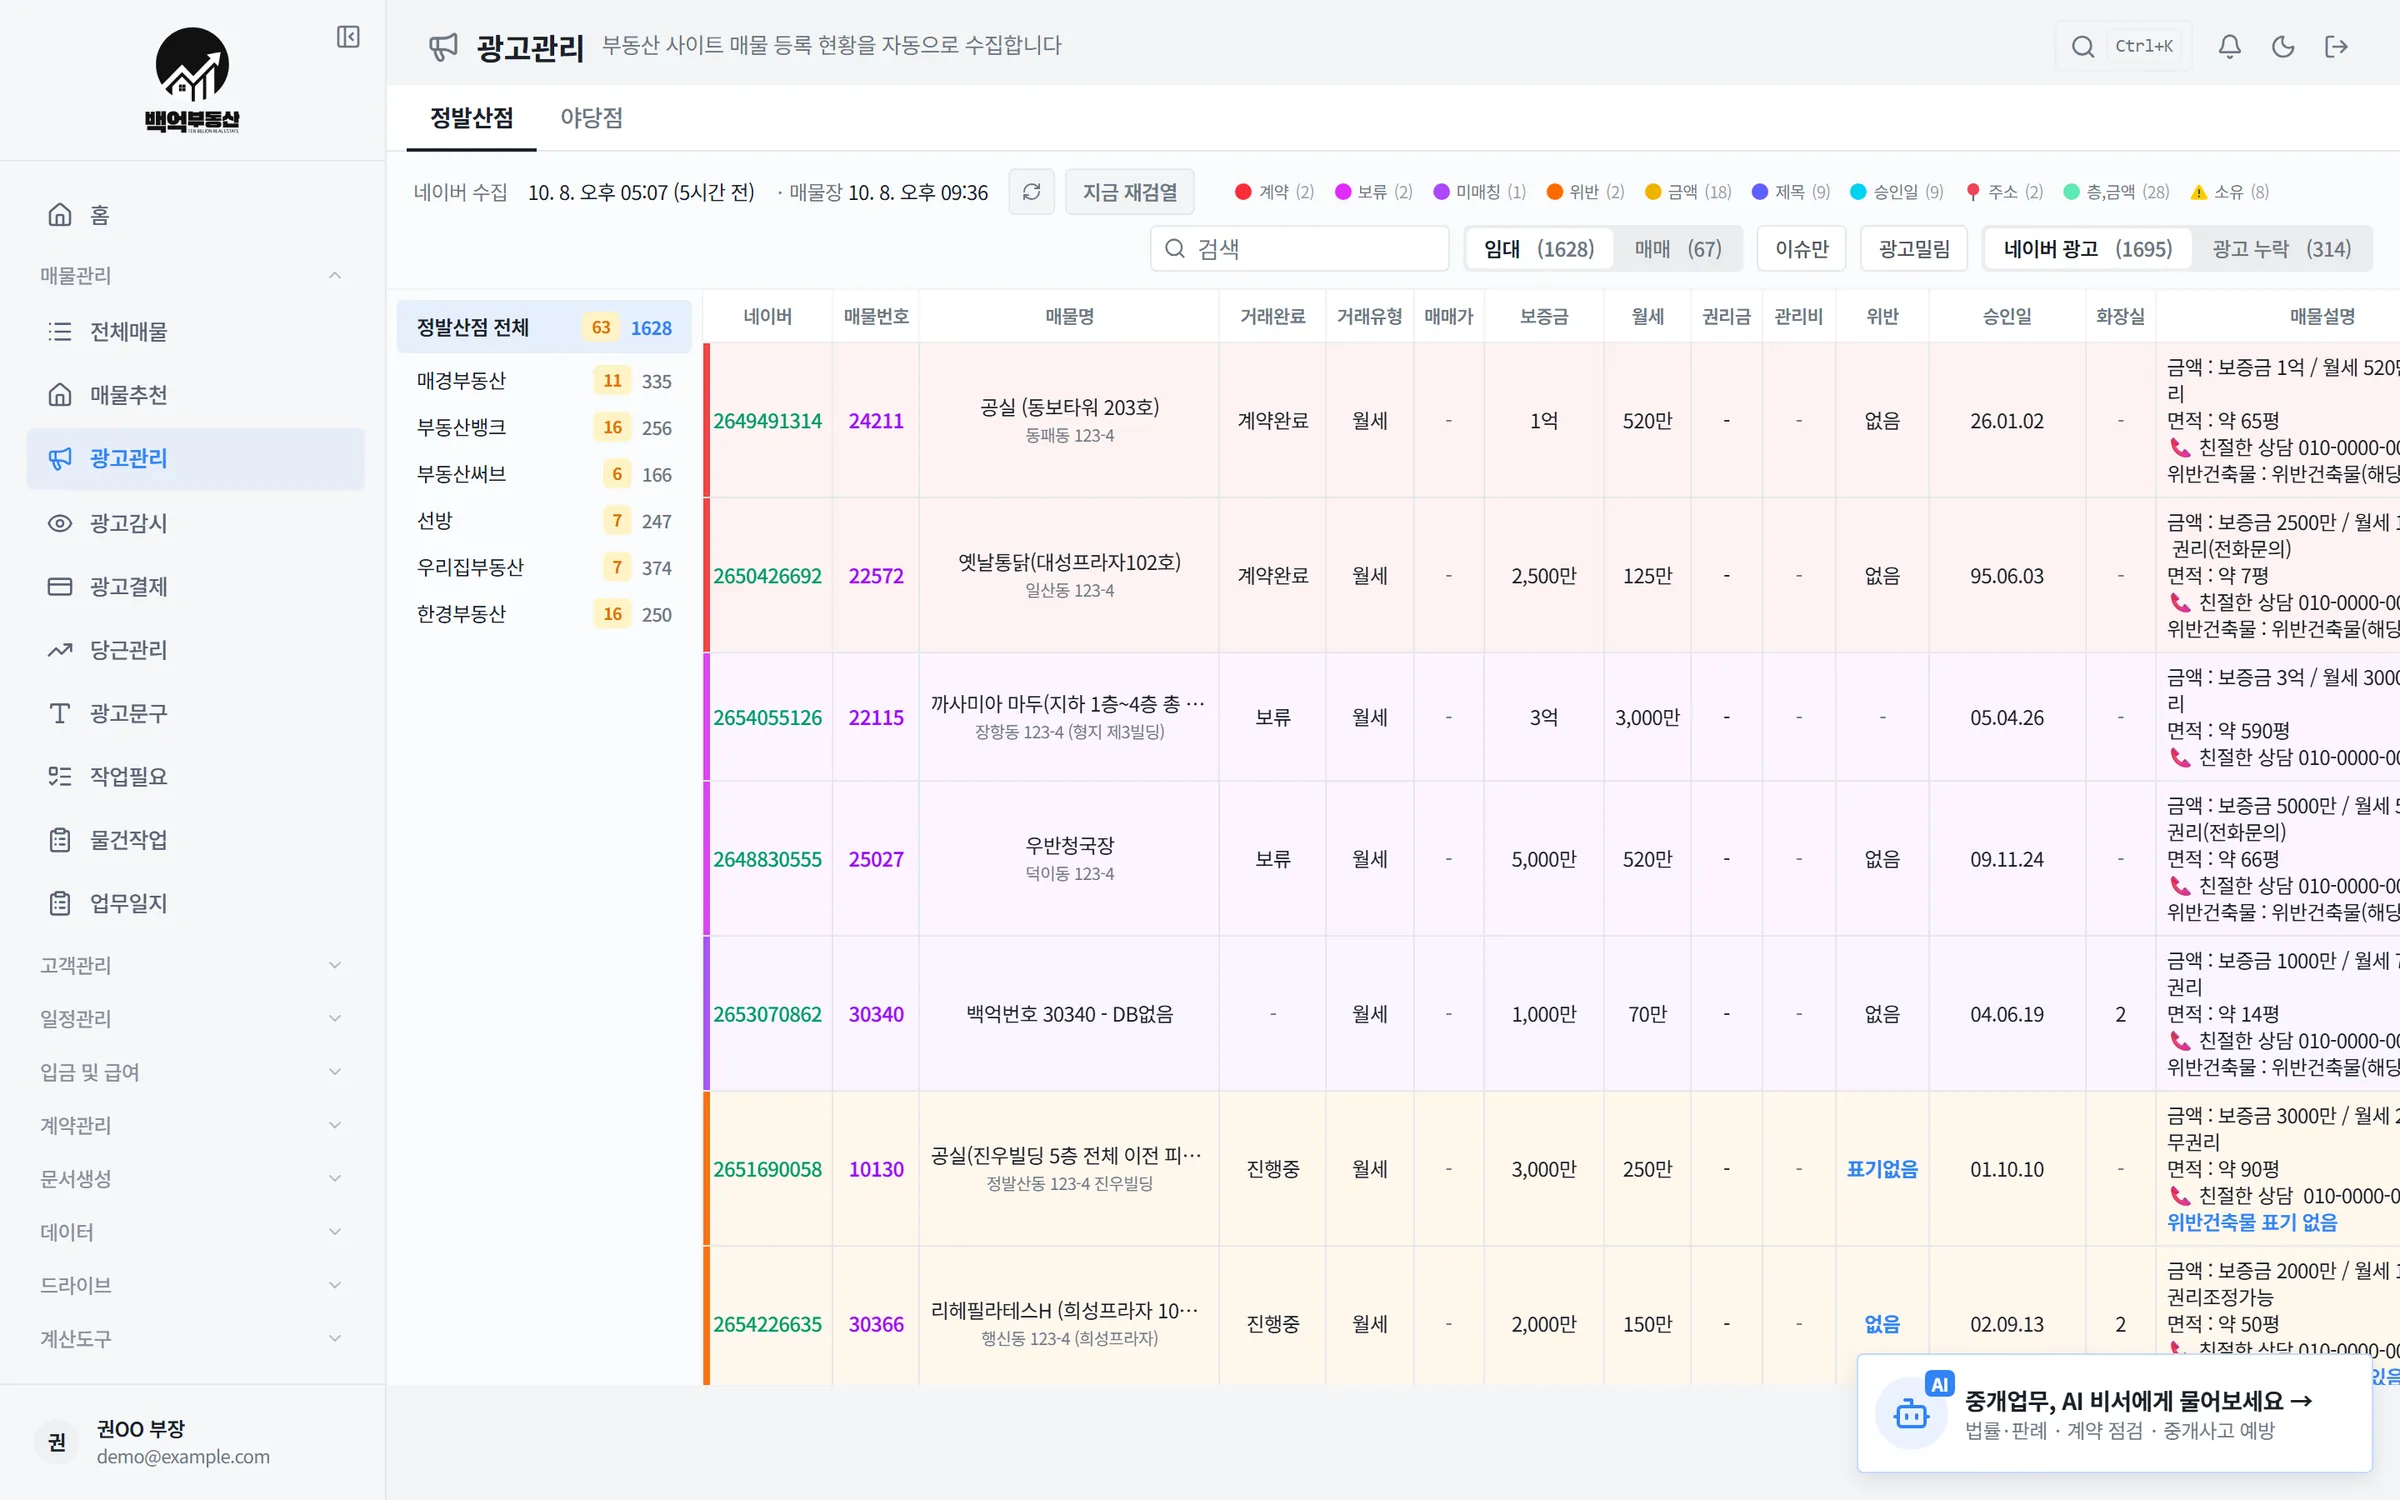Open 작업필요 checklist menu item
Screen dimensions: 2400x1500
click(195, 776)
